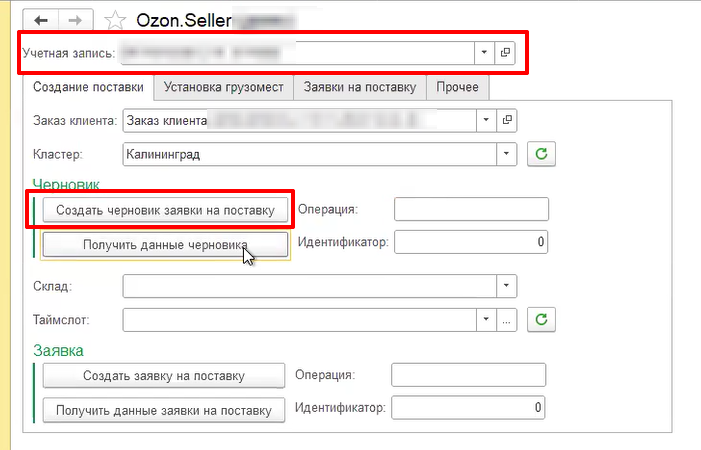Go back with the left arrow button
701x450 pixels.
41,20
